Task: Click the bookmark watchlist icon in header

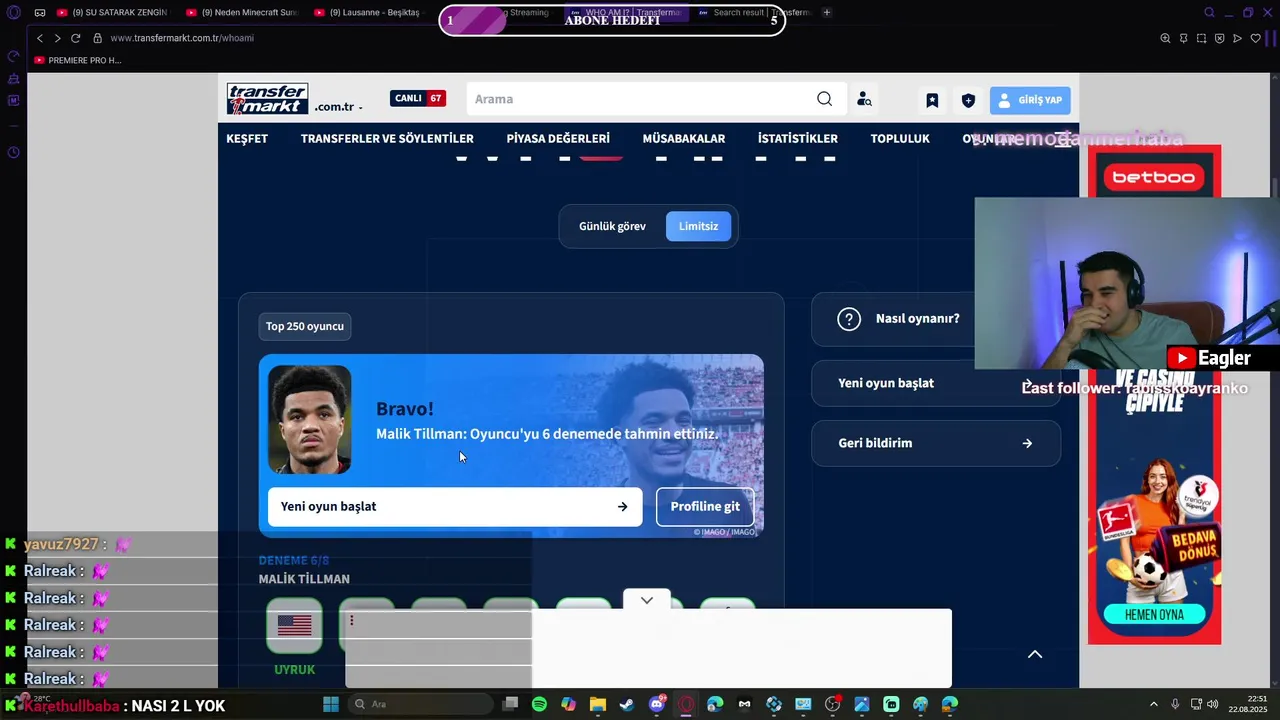Action: 932,100
